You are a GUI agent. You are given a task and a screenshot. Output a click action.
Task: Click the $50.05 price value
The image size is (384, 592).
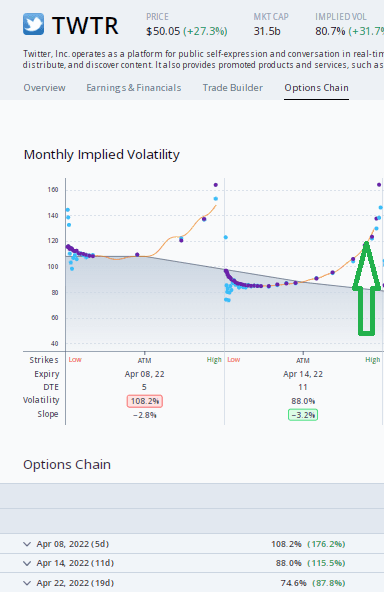pyautogui.click(x=163, y=31)
